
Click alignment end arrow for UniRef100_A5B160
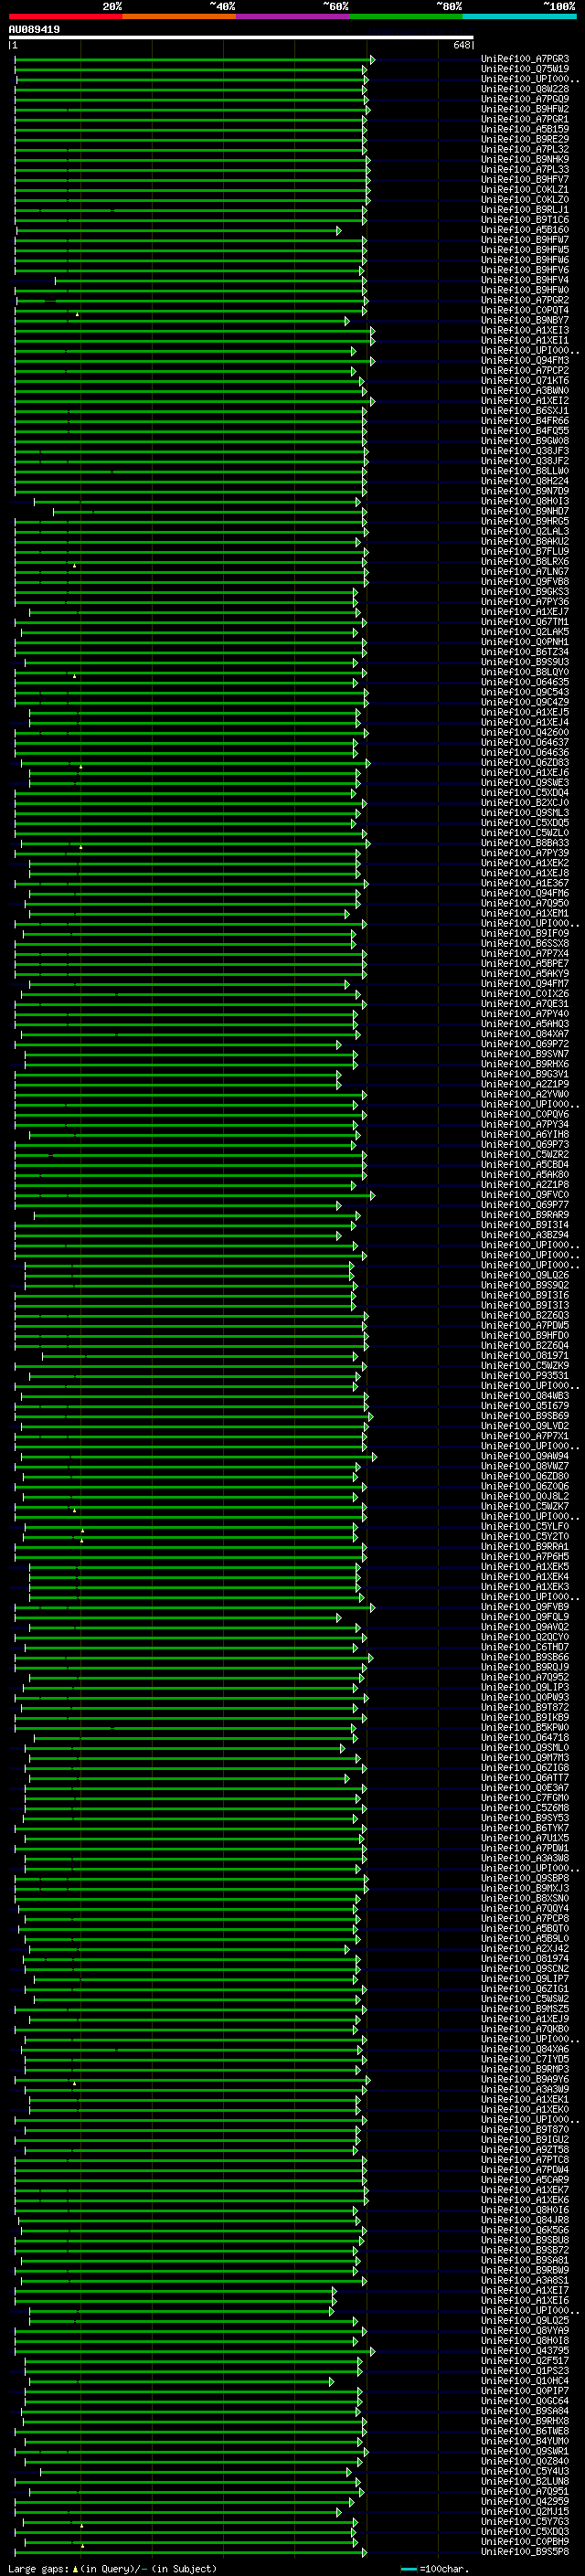339,230
